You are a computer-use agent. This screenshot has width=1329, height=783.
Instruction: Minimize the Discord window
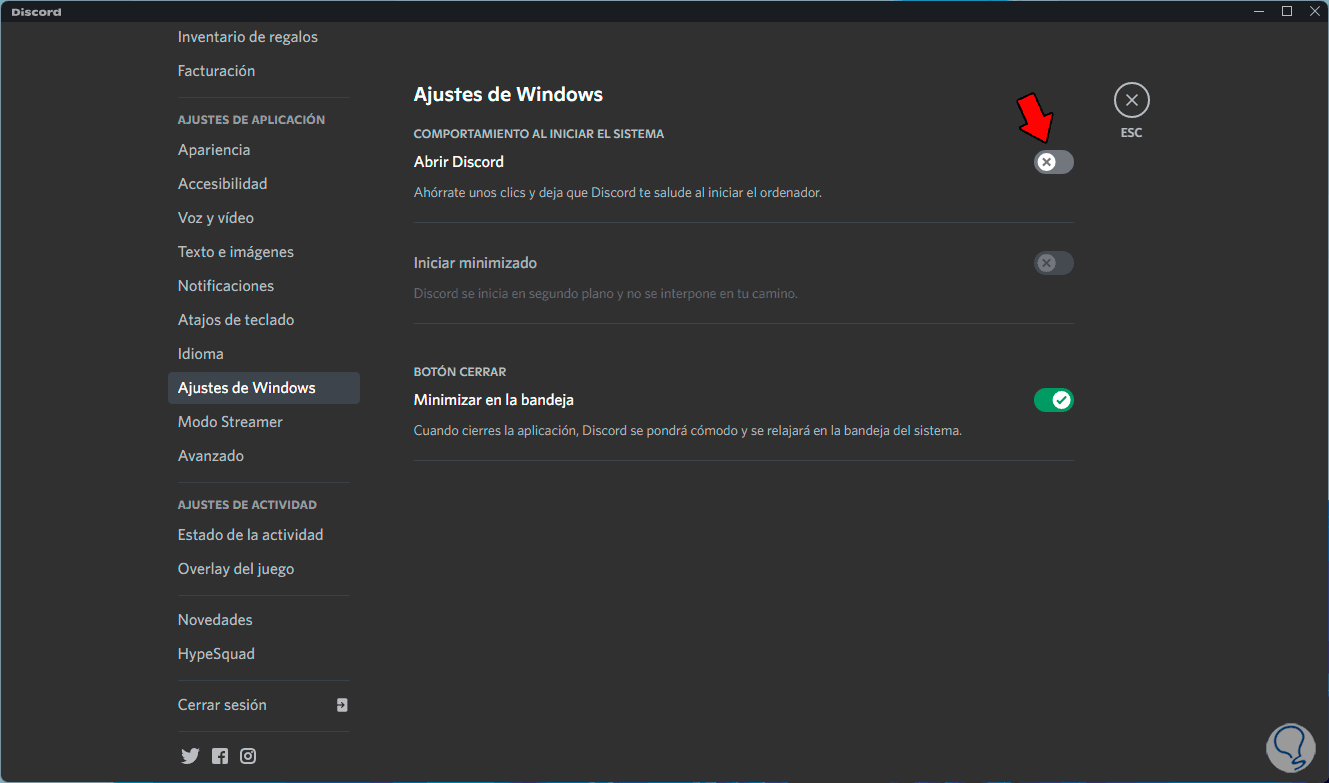coord(1260,11)
